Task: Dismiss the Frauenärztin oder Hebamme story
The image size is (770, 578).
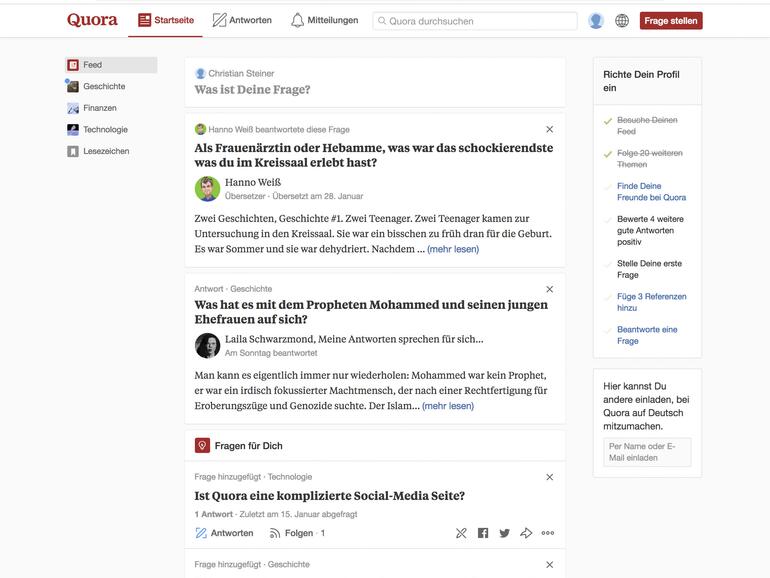Action: click(550, 129)
